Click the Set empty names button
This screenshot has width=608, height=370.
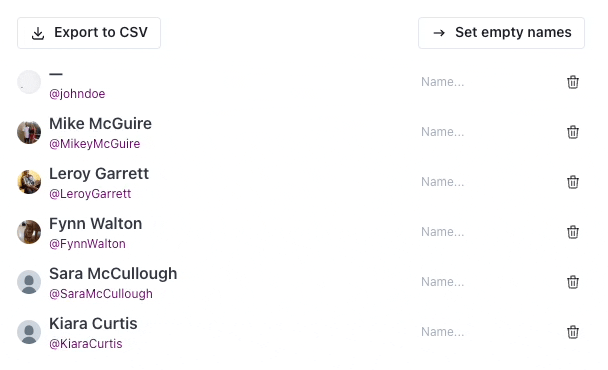coord(501,33)
